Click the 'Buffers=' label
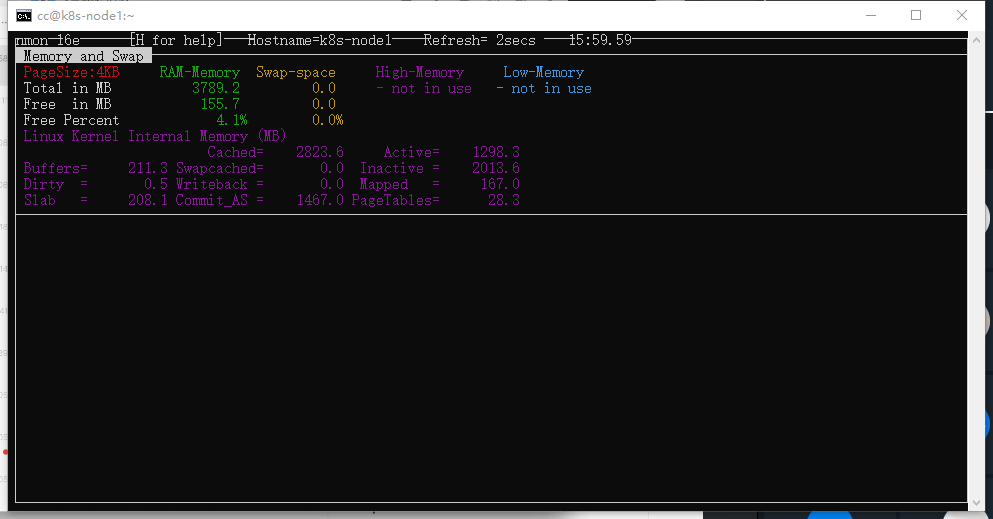993x519 pixels. 56,168
